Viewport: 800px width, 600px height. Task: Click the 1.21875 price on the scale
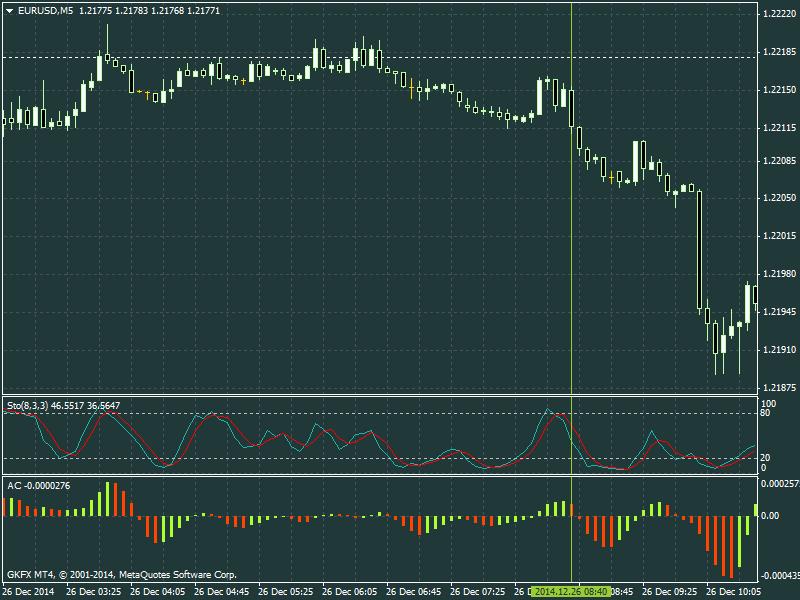(x=778, y=388)
